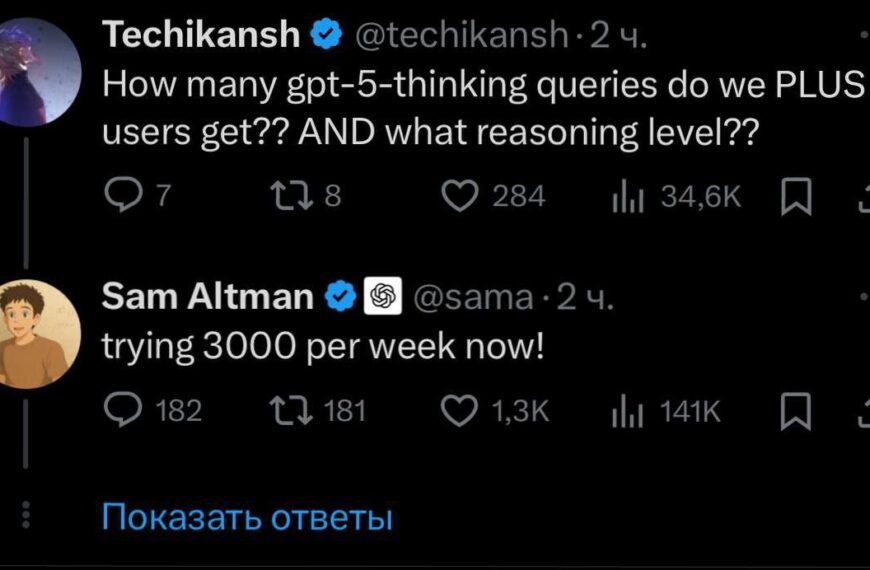The height and width of the screenshot is (570, 870).
Task: Open the @techikansh handle
Action: 462,36
